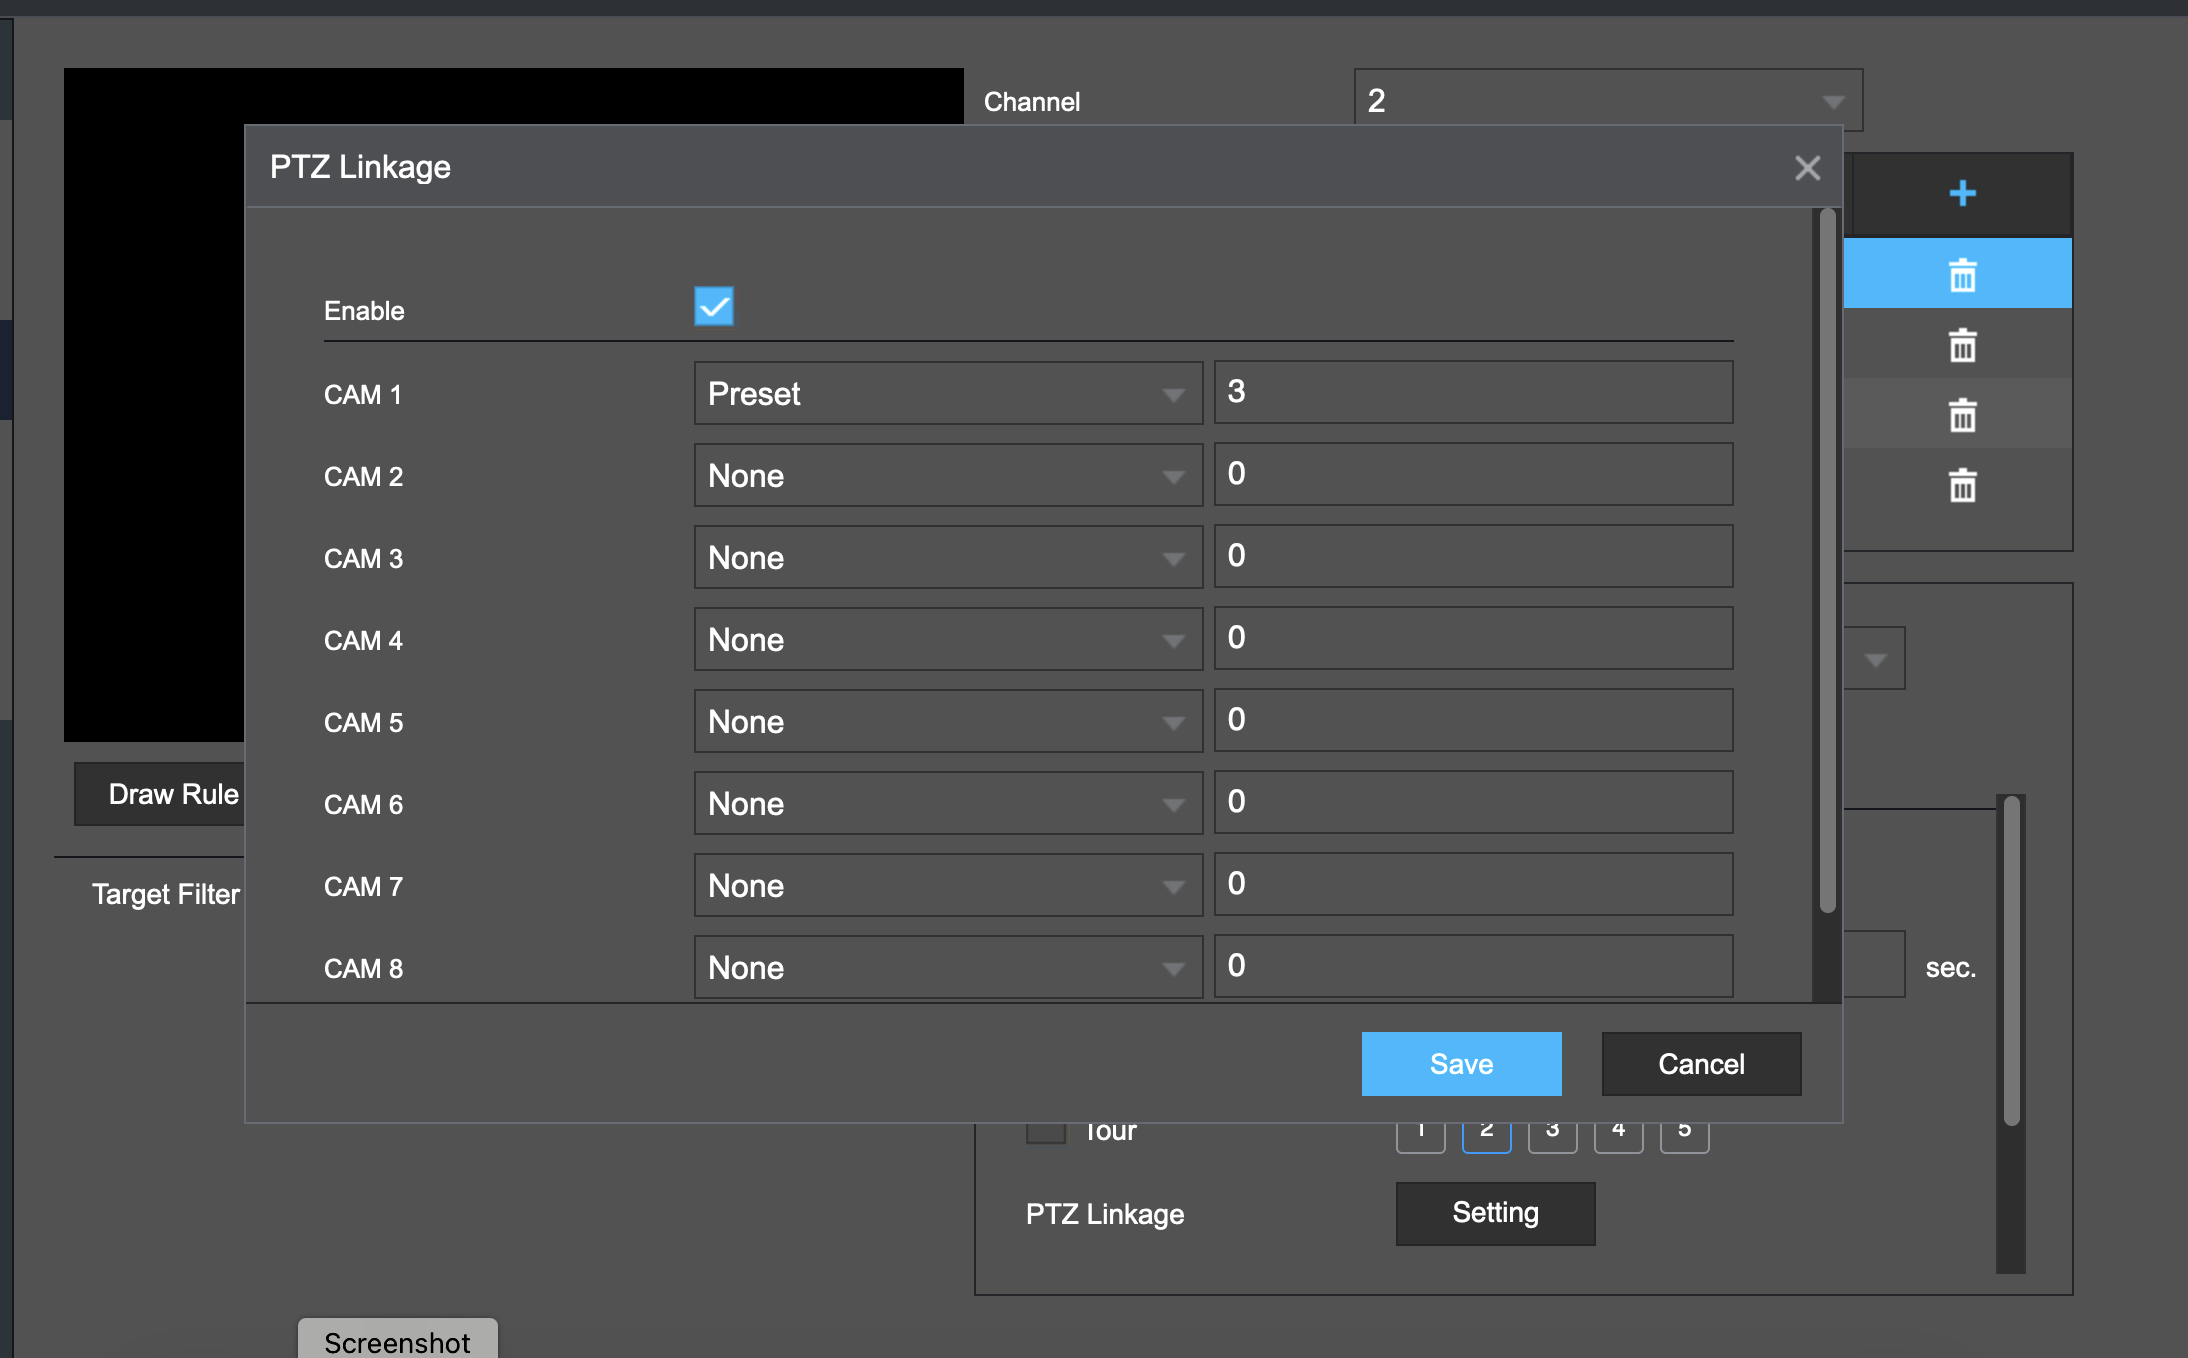Delete the highlighted blue rule row
Screen dimensions: 2188x1358
pyautogui.click(x=1962, y=275)
